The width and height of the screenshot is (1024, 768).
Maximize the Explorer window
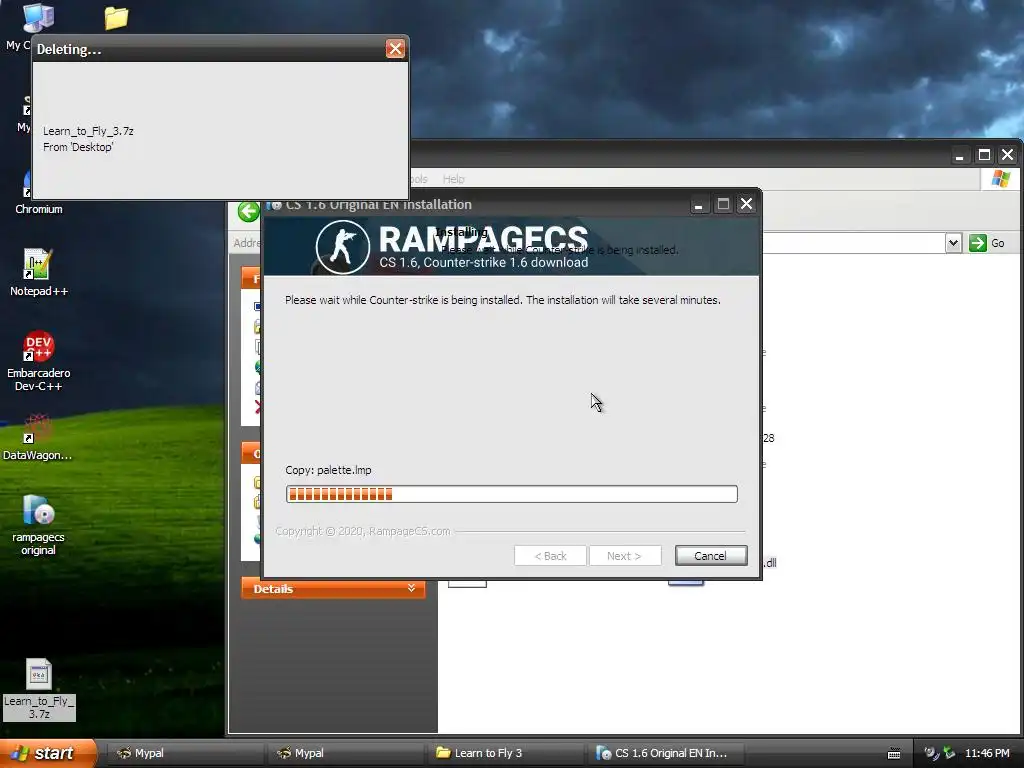[x=984, y=155]
